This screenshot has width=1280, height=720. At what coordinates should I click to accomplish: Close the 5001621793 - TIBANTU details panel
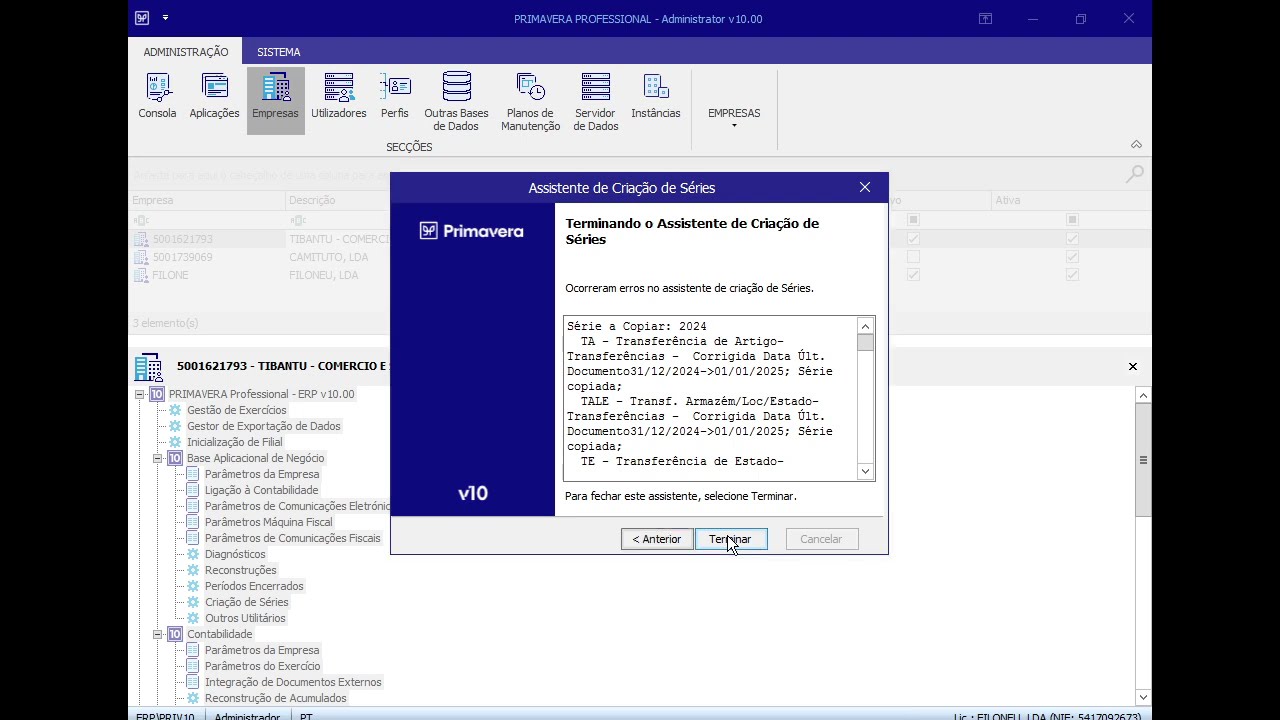1133,367
